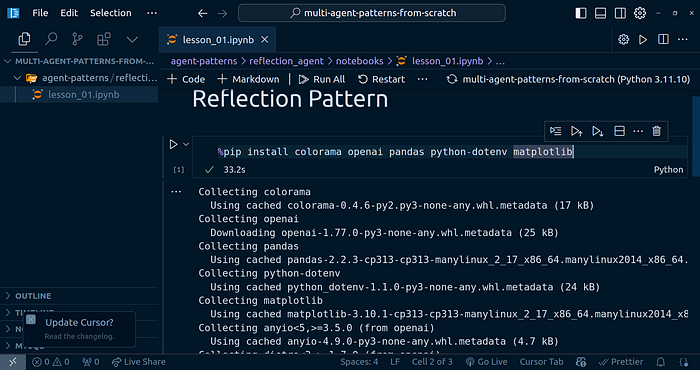The height and width of the screenshot is (370, 700).
Task: Click reflection_agent in the breadcrumb
Action: click(x=286, y=61)
